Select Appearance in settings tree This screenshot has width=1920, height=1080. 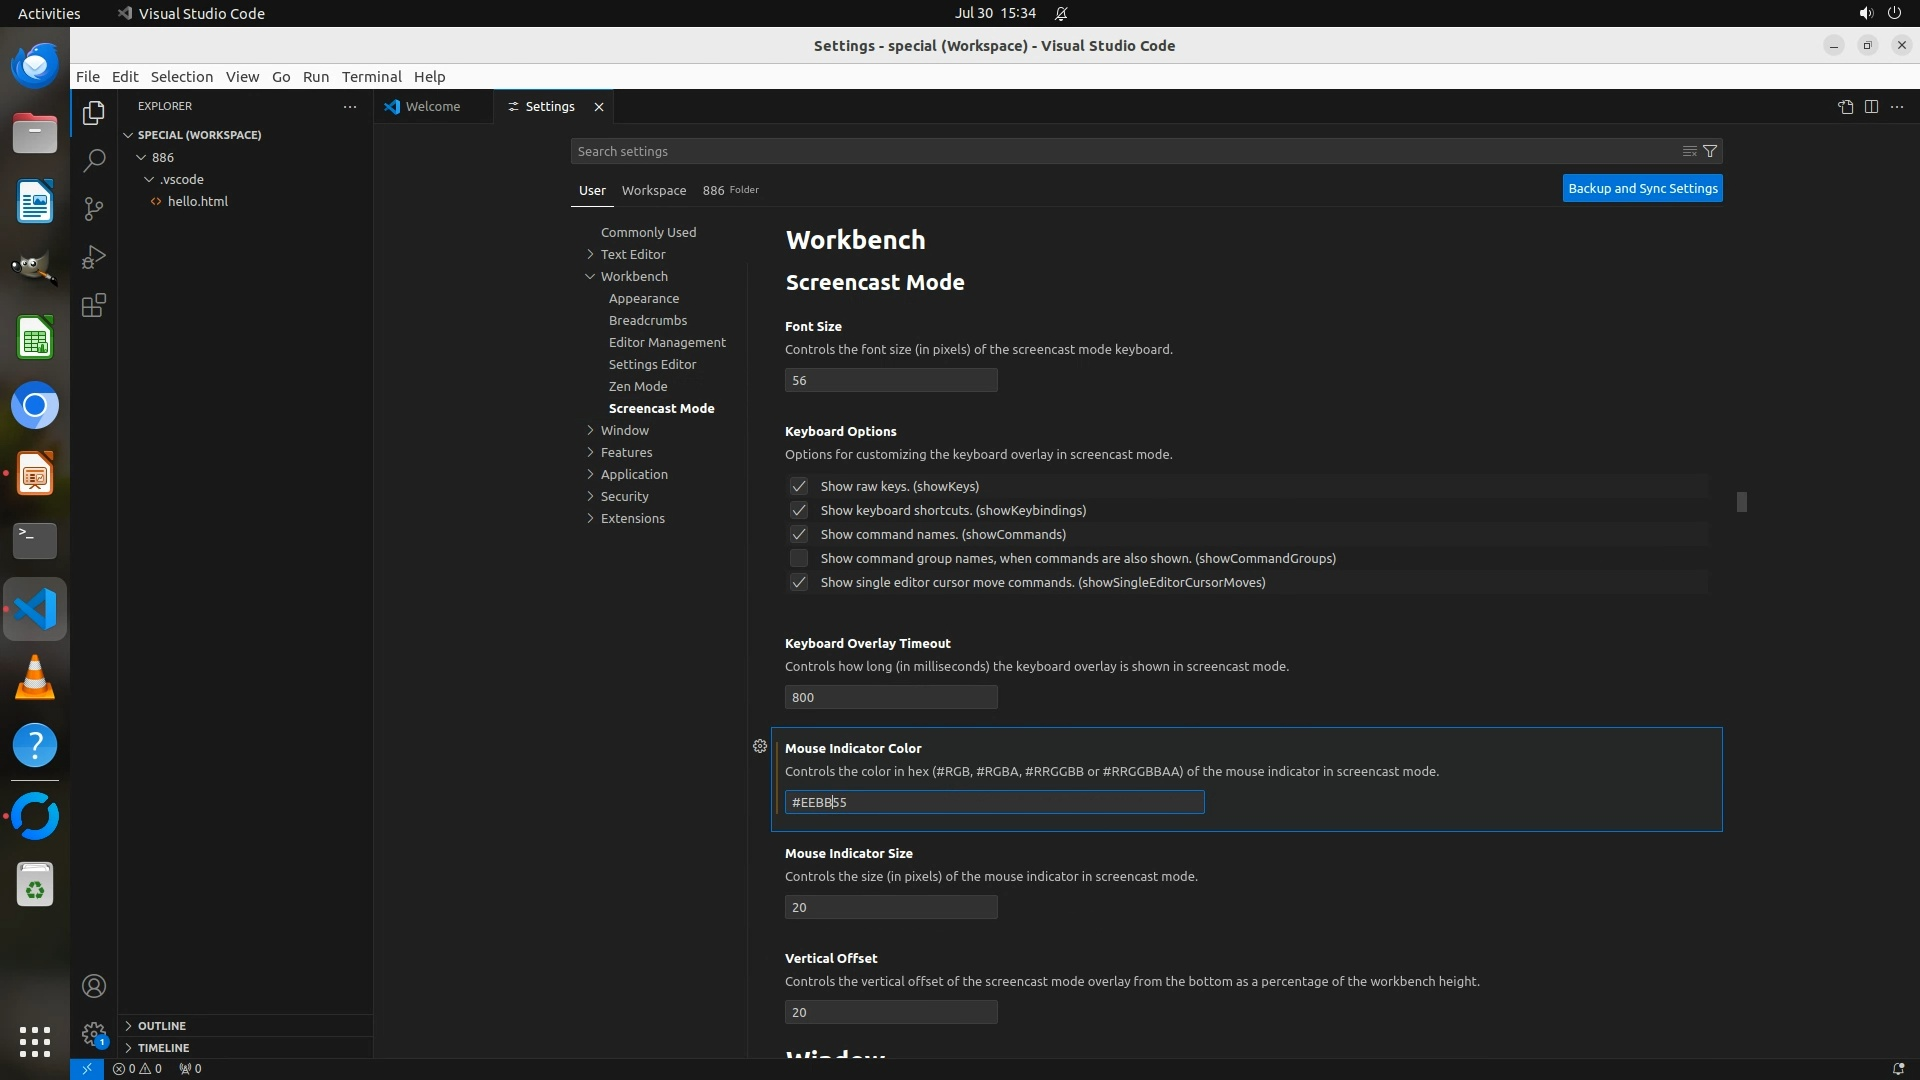[643, 298]
